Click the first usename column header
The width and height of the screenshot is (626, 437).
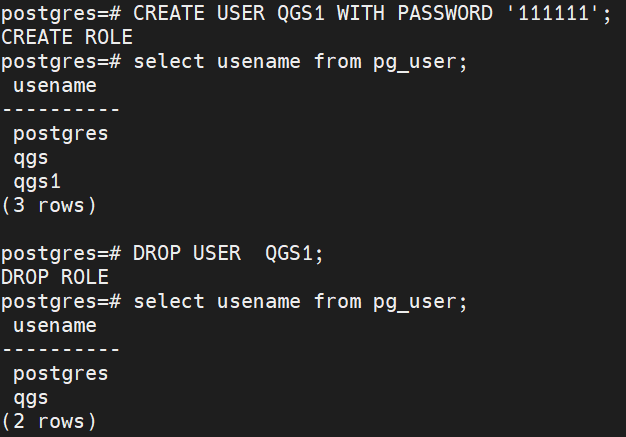coord(55,85)
